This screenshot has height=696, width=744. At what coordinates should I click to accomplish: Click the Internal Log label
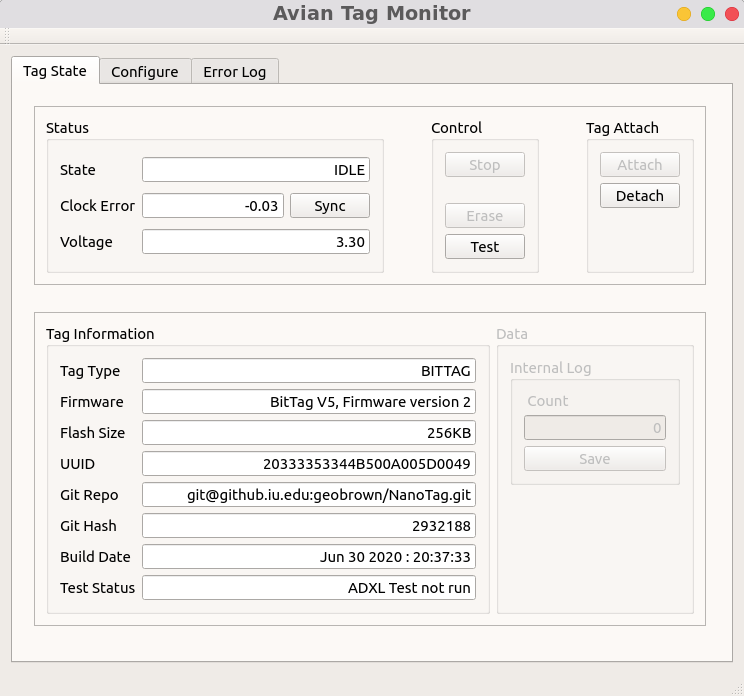(550, 368)
